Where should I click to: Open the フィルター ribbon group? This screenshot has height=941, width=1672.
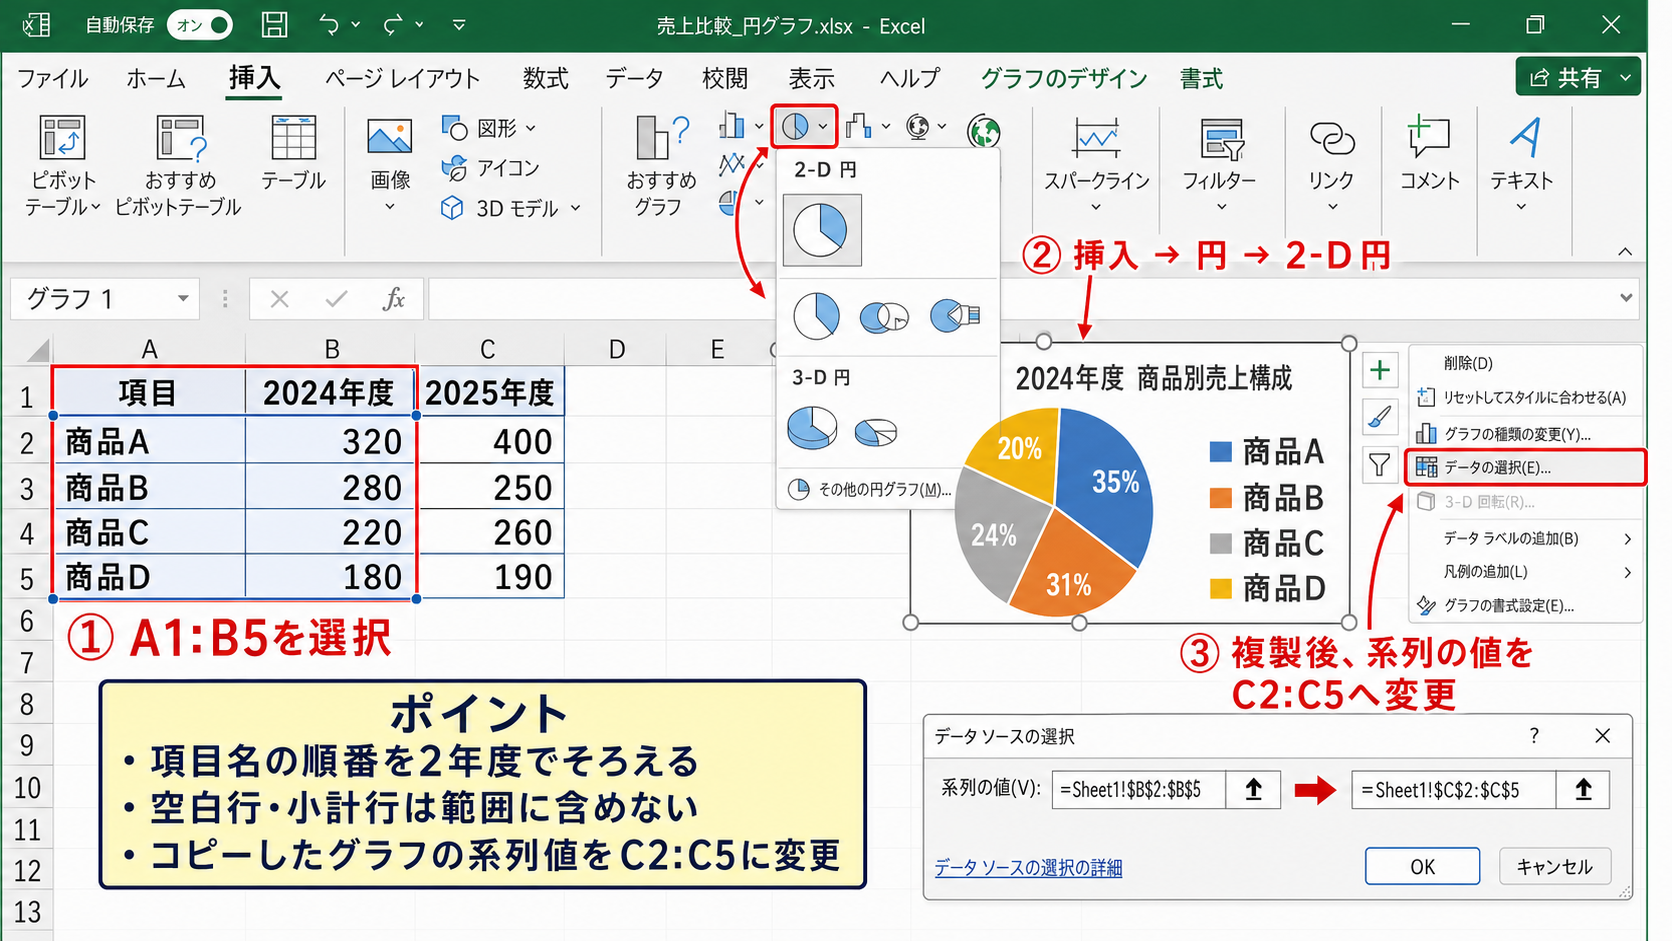click(1220, 165)
